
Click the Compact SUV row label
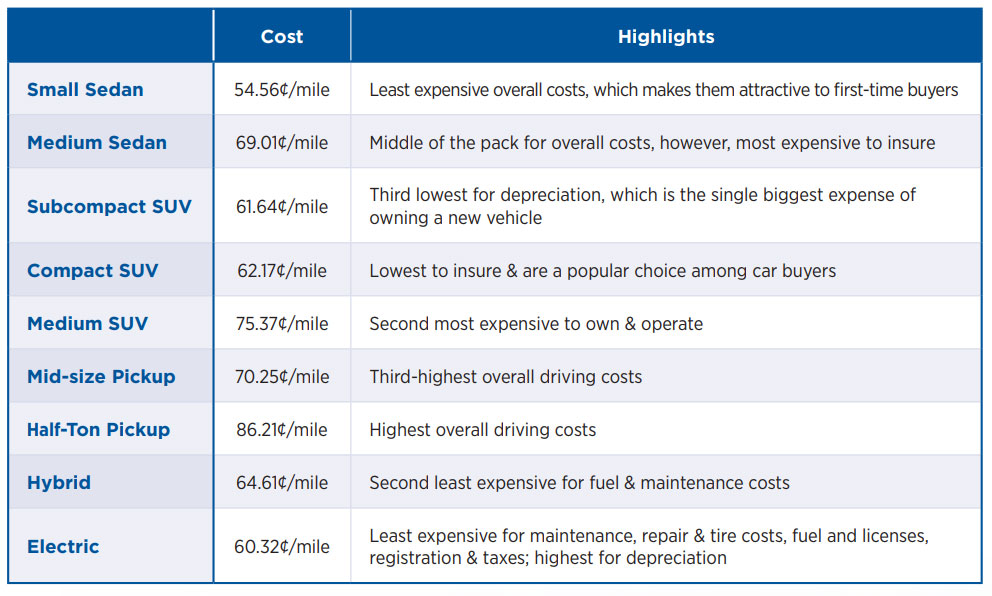tap(92, 271)
